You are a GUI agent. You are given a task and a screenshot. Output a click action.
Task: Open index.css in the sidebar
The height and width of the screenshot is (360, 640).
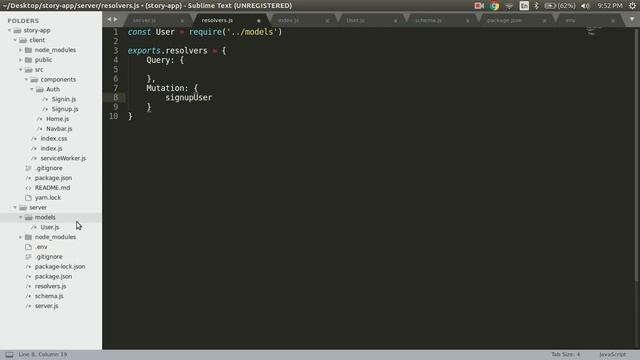point(54,138)
